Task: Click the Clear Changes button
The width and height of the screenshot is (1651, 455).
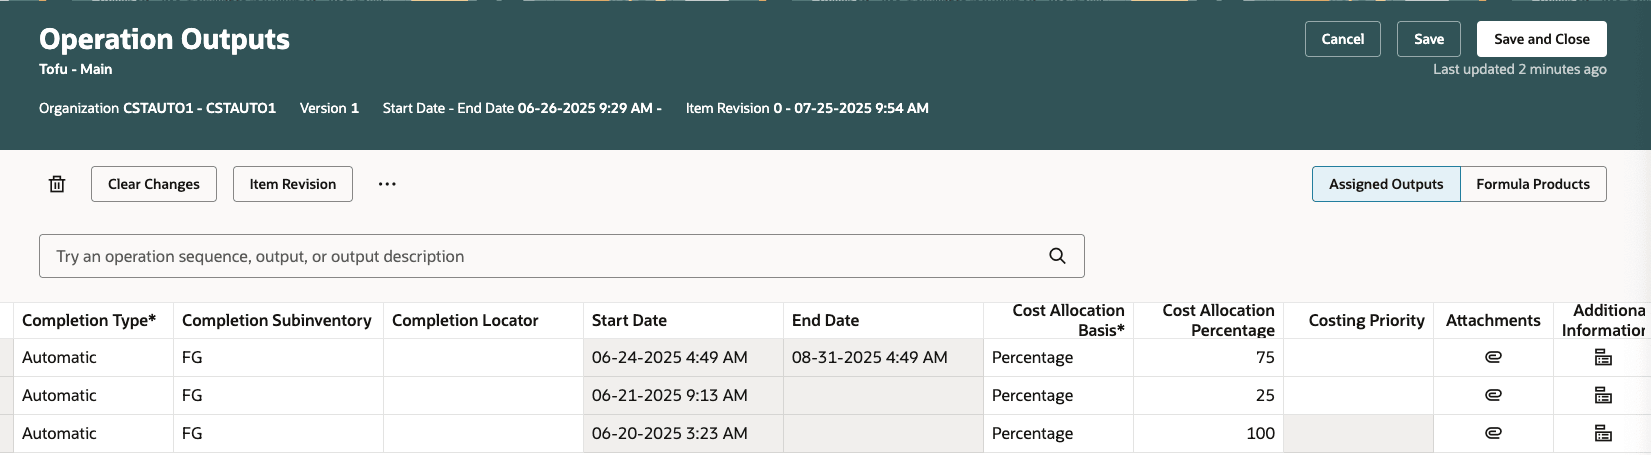Action: click(x=154, y=184)
